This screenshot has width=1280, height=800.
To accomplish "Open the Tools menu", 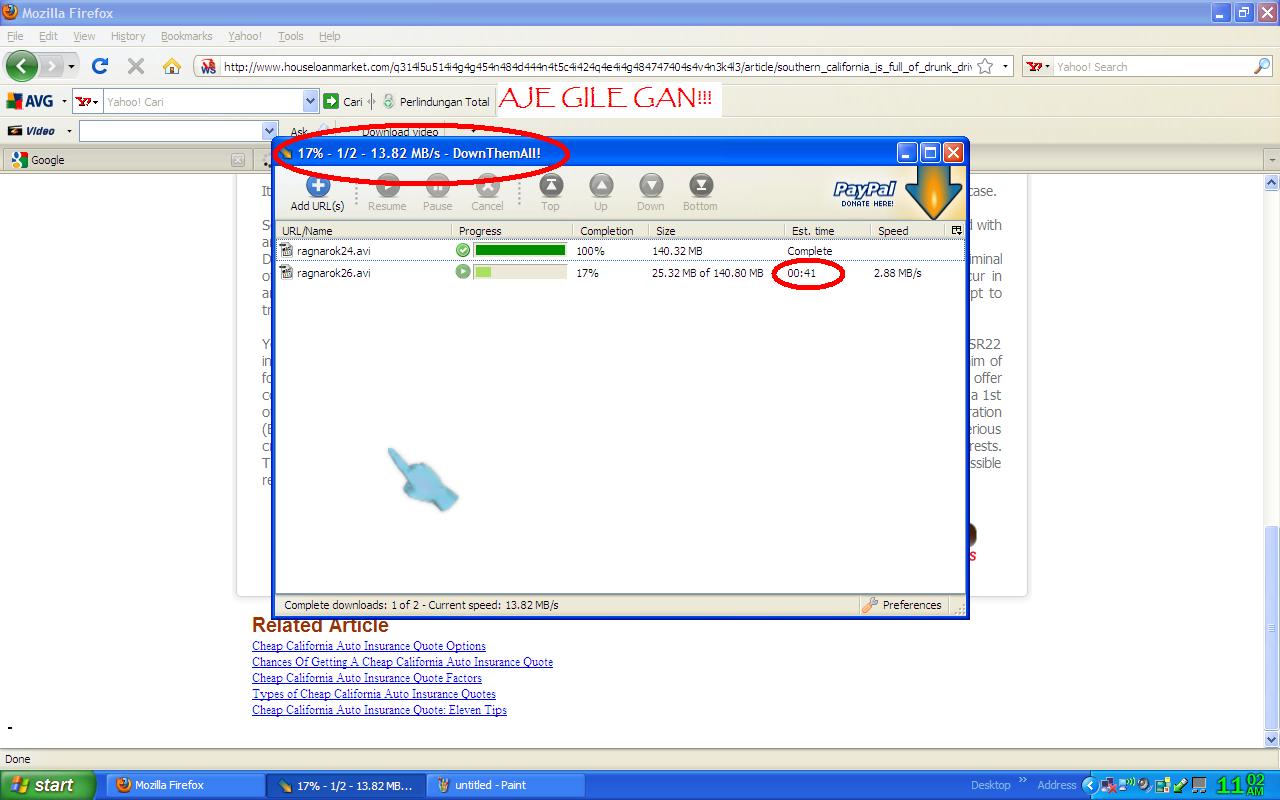I will (x=291, y=36).
